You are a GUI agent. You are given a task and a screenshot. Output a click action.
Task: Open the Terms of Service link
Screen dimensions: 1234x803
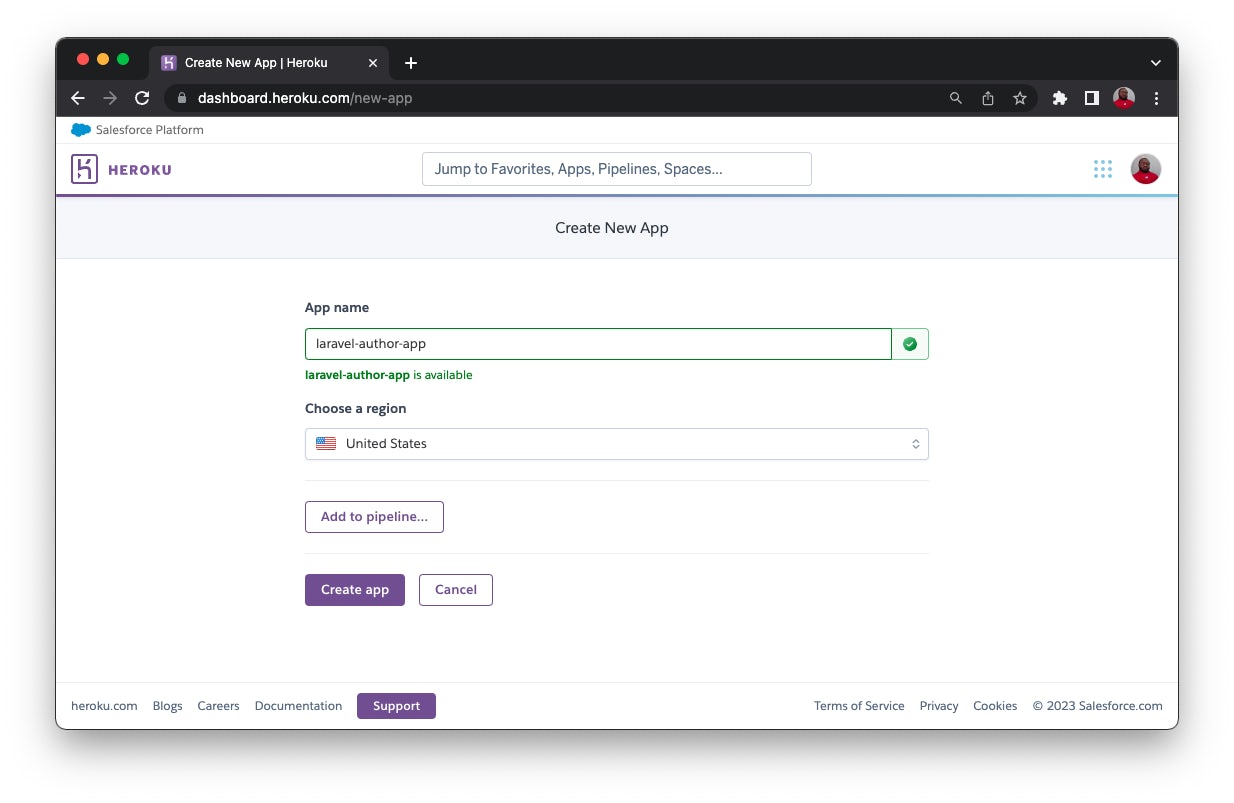pos(858,706)
